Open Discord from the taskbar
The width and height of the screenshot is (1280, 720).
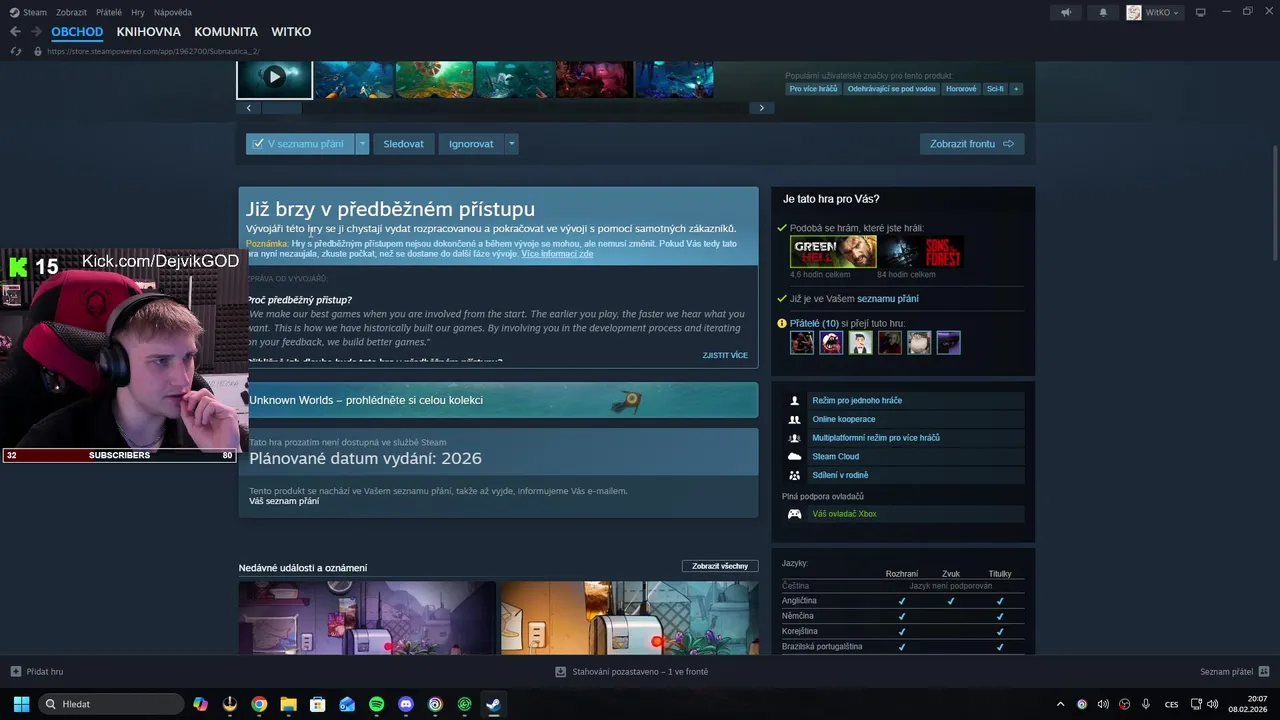406,704
